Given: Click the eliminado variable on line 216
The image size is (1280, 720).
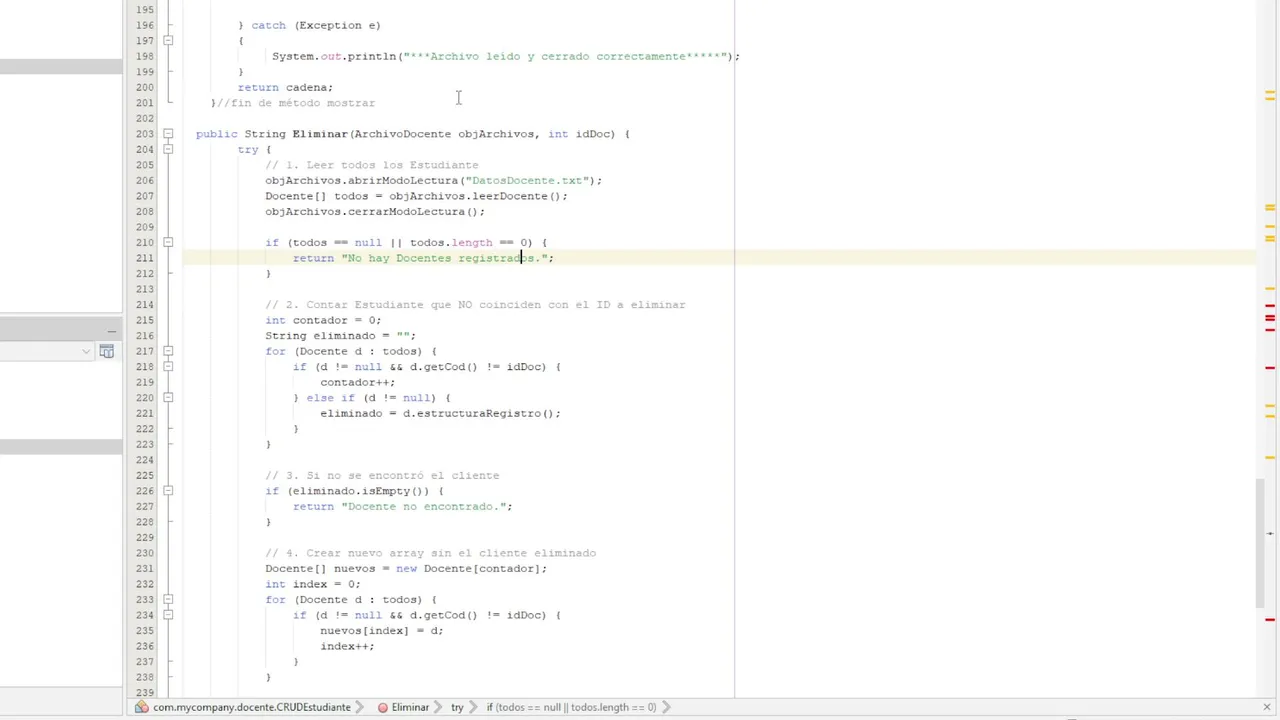Looking at the screenshot, I should tap(344, 336).
